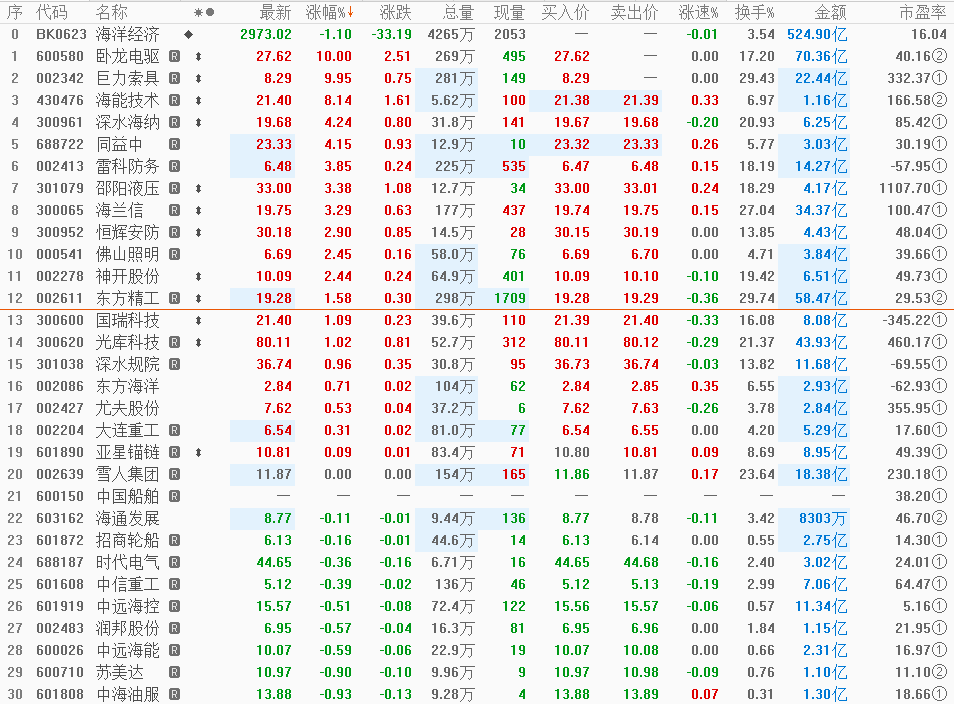Screen dimensions: 954x704
Task: Click 雷科防务 amount 14.27亿
Action: 821,166
